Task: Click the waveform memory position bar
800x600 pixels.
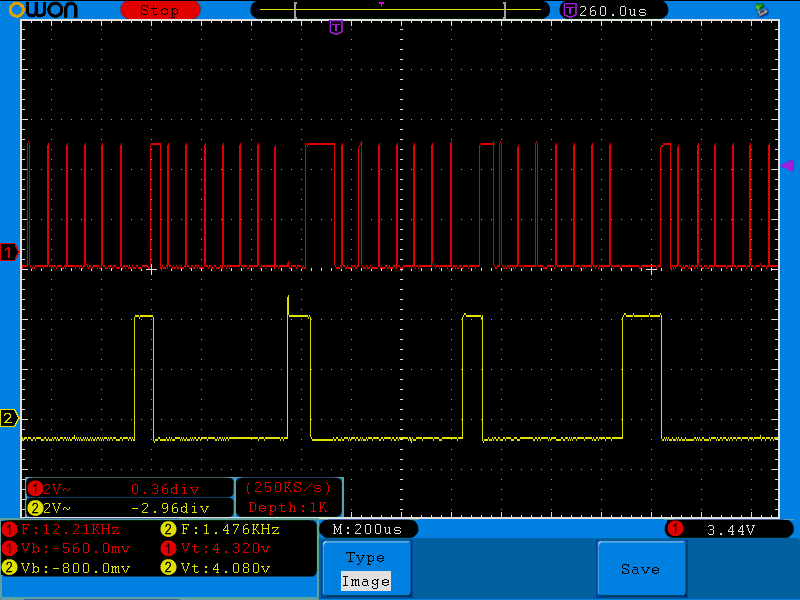Action: 400,9
